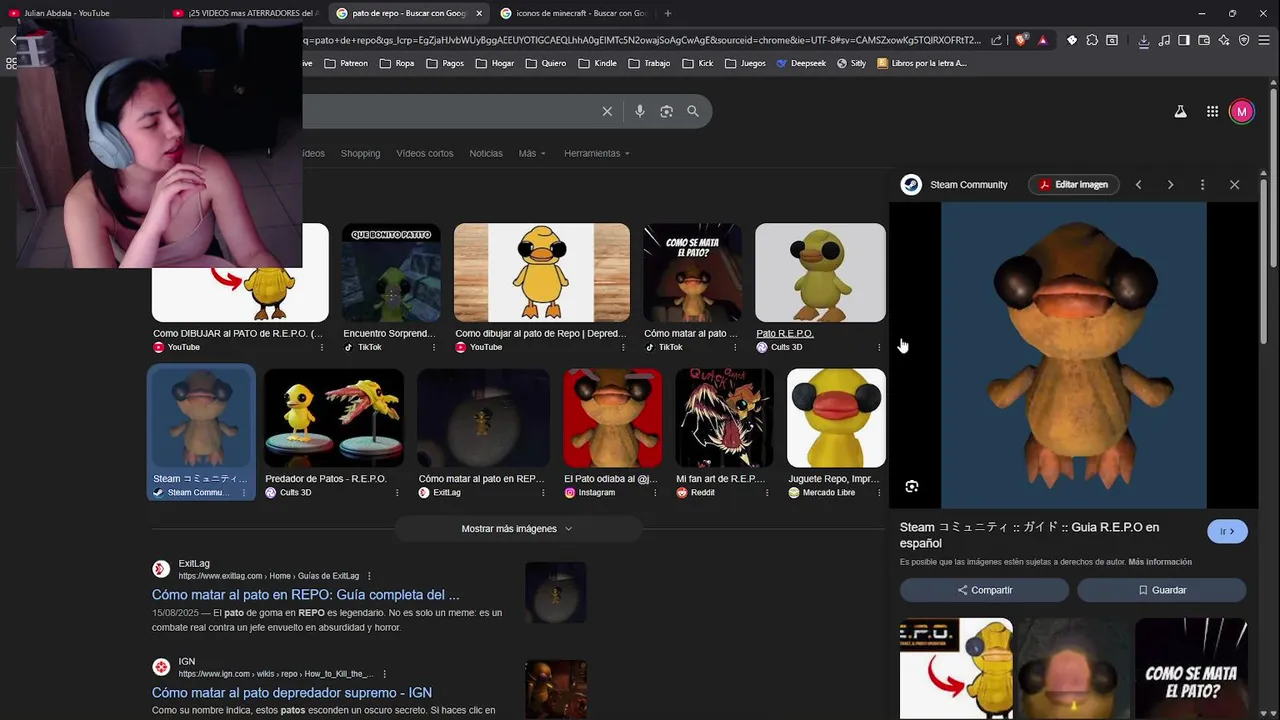Viewport: 1280px width, 720px height.
Task: Toggle the browser sidebar panel icon
Action: [1184, 40]
